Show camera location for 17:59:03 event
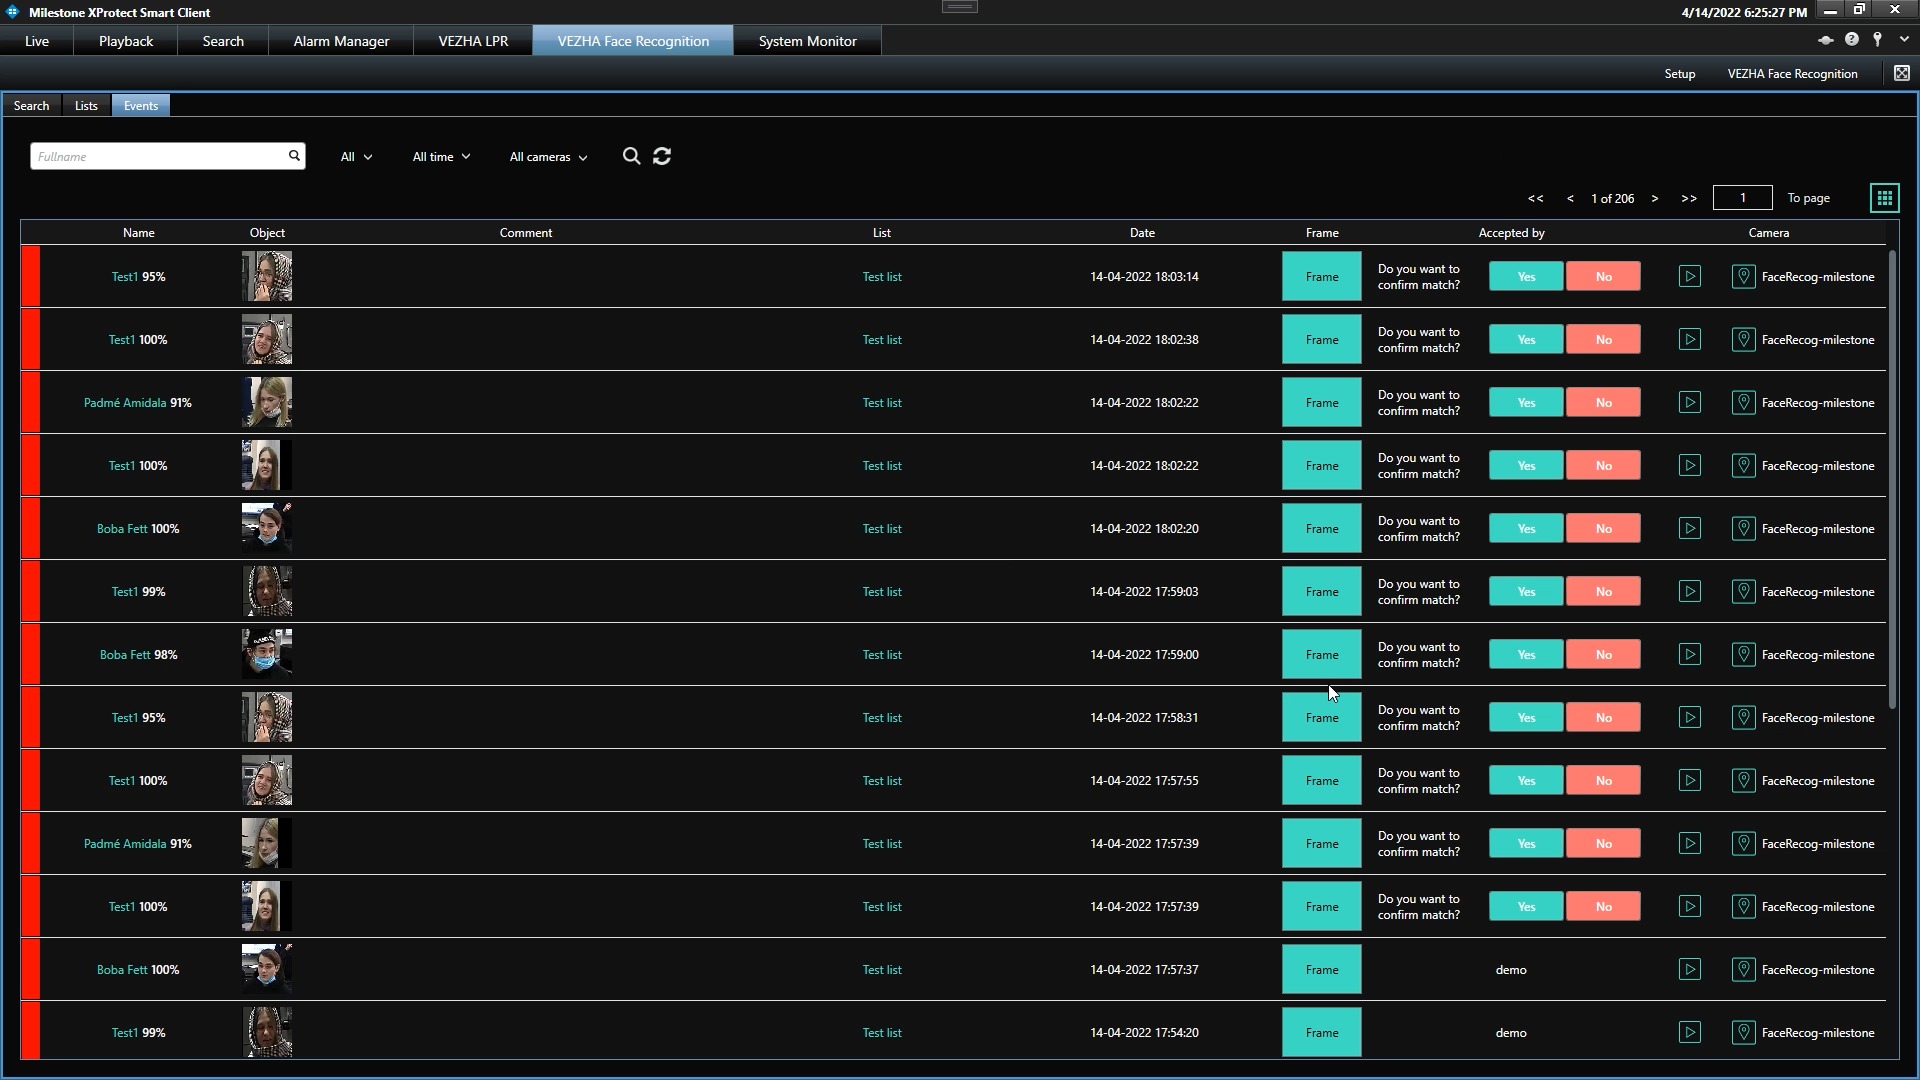1920x1080 pixels. pyautogui.click(x=1743, y=592)
